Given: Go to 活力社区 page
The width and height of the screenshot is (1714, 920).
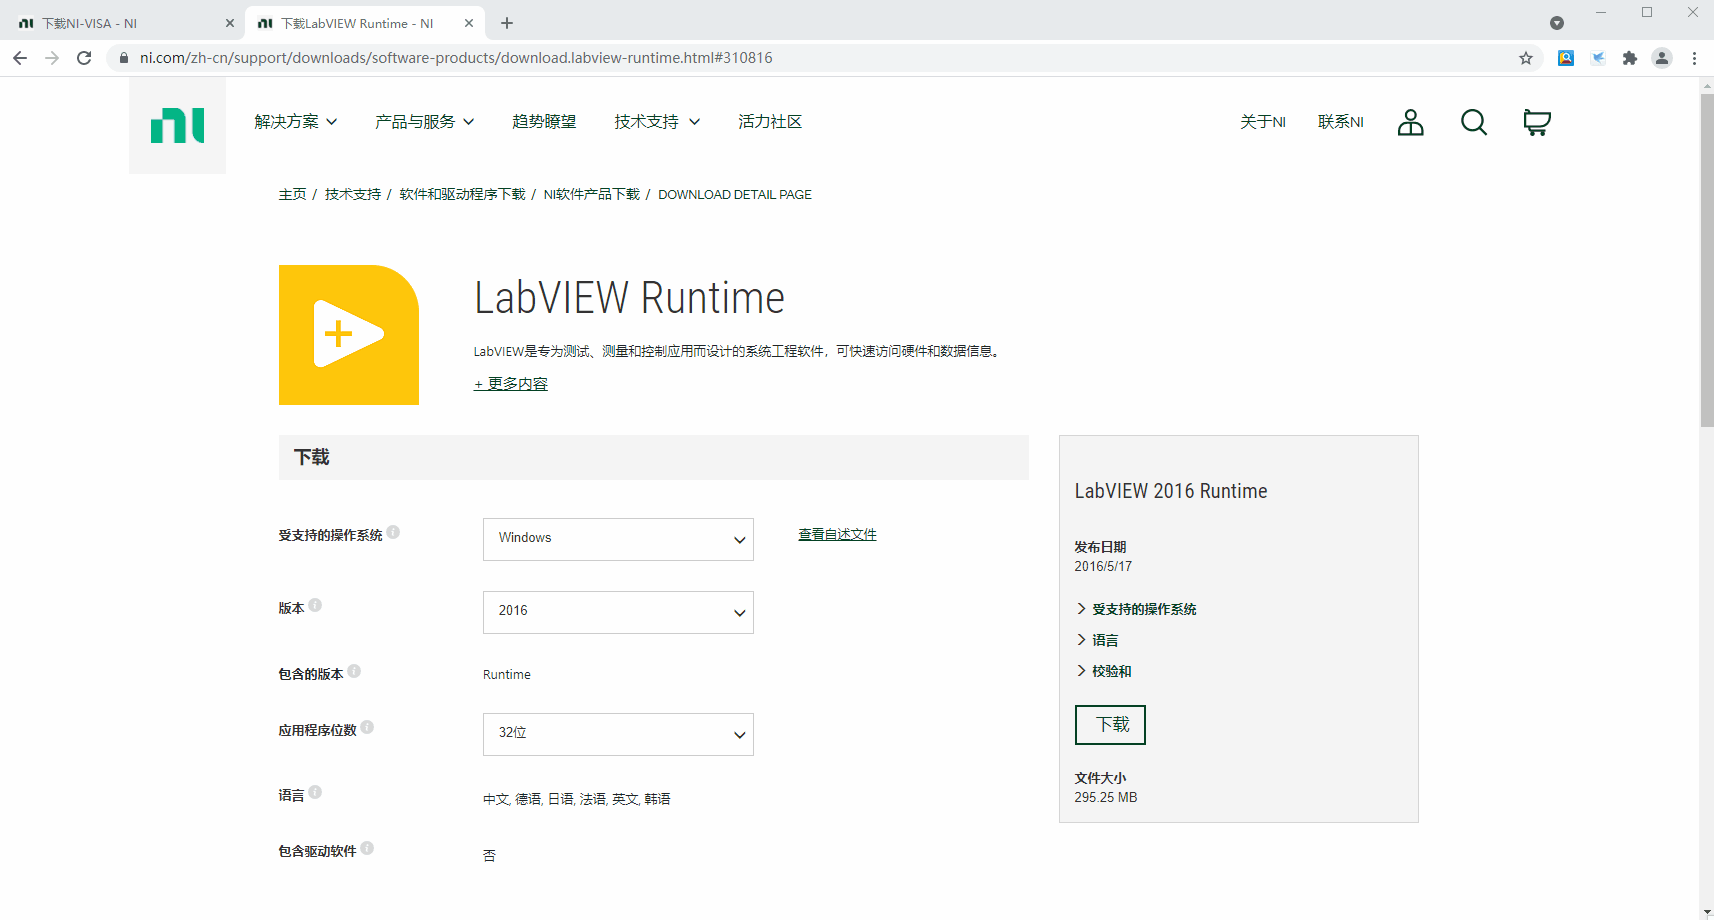Looking at the screenshot, I should pos(770,122).
